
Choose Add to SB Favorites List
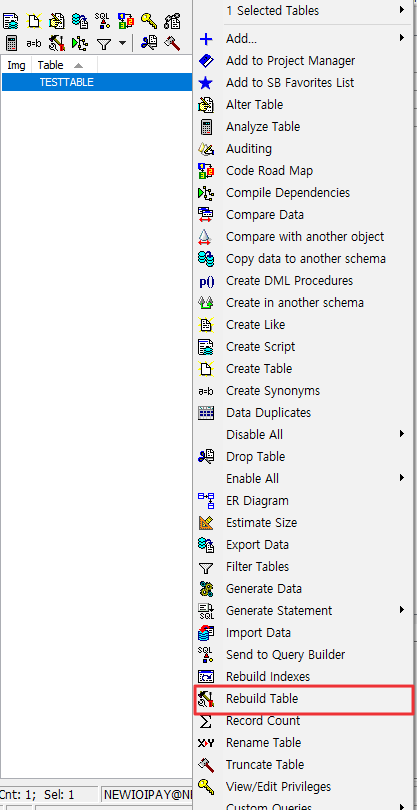[303, 83]
